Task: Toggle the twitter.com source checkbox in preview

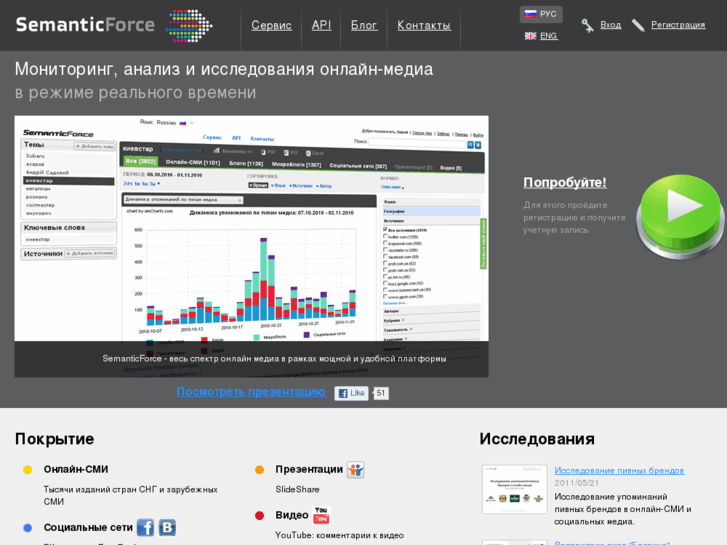Action: [385, 236]
